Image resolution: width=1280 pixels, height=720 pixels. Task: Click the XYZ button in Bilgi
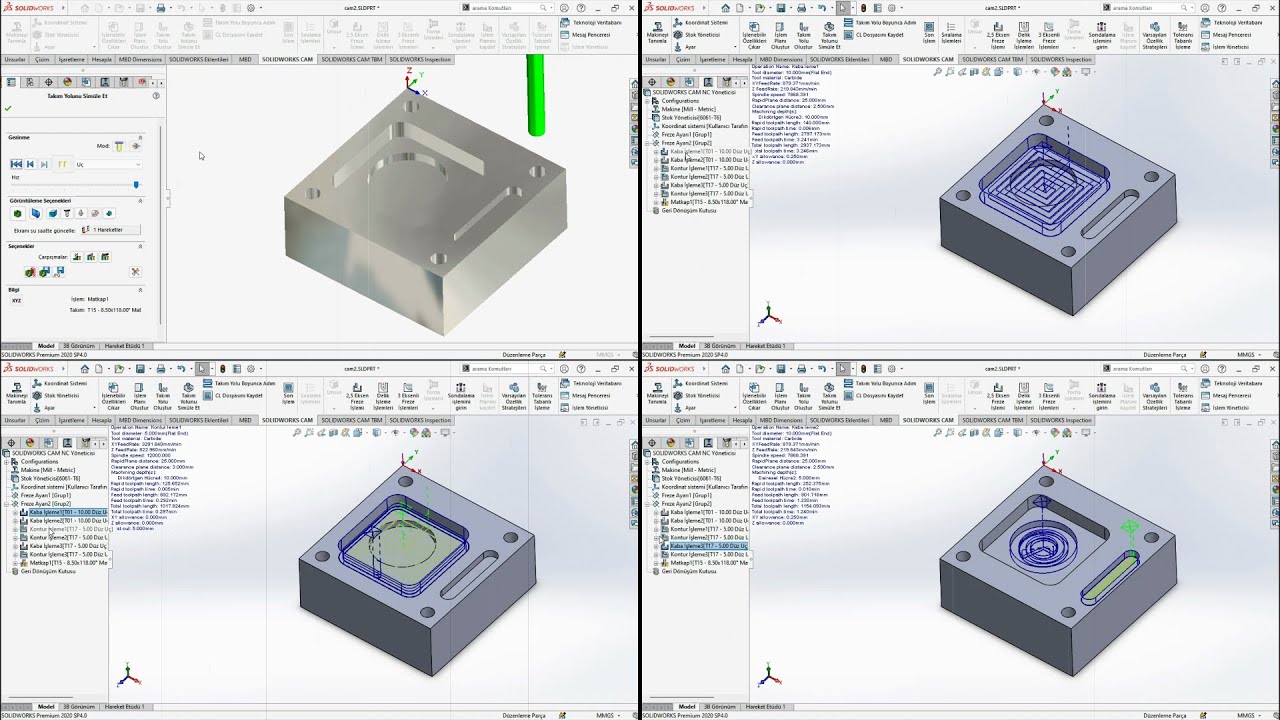pyautogui.click(x=16, y=300)
